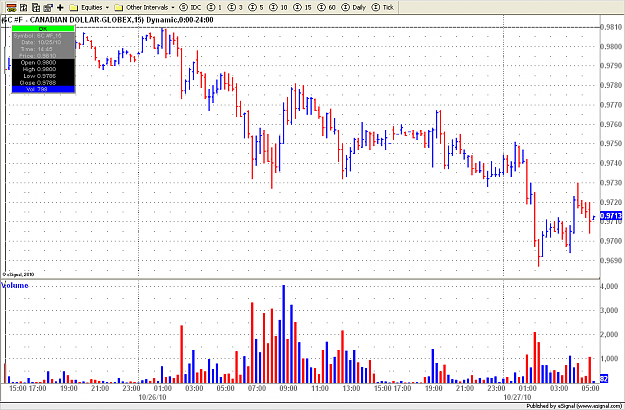Image resolution: width=625 pixels, height=410 pixels.
Task: Click Published by eSignal link text
Action: (574, 406)
